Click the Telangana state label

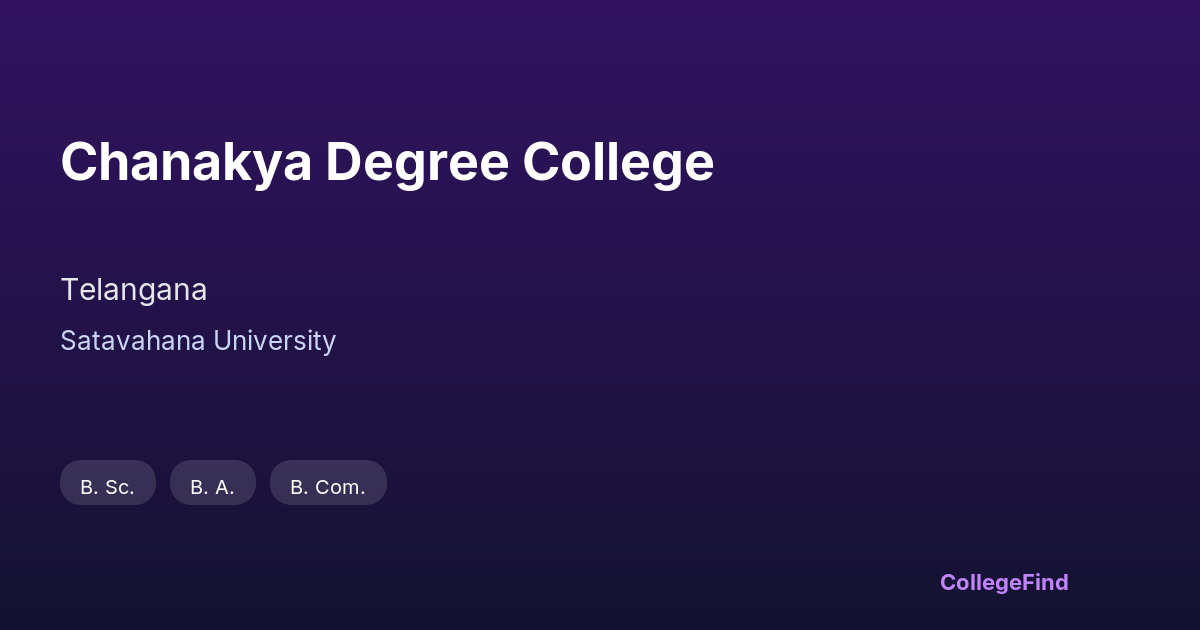134,290
